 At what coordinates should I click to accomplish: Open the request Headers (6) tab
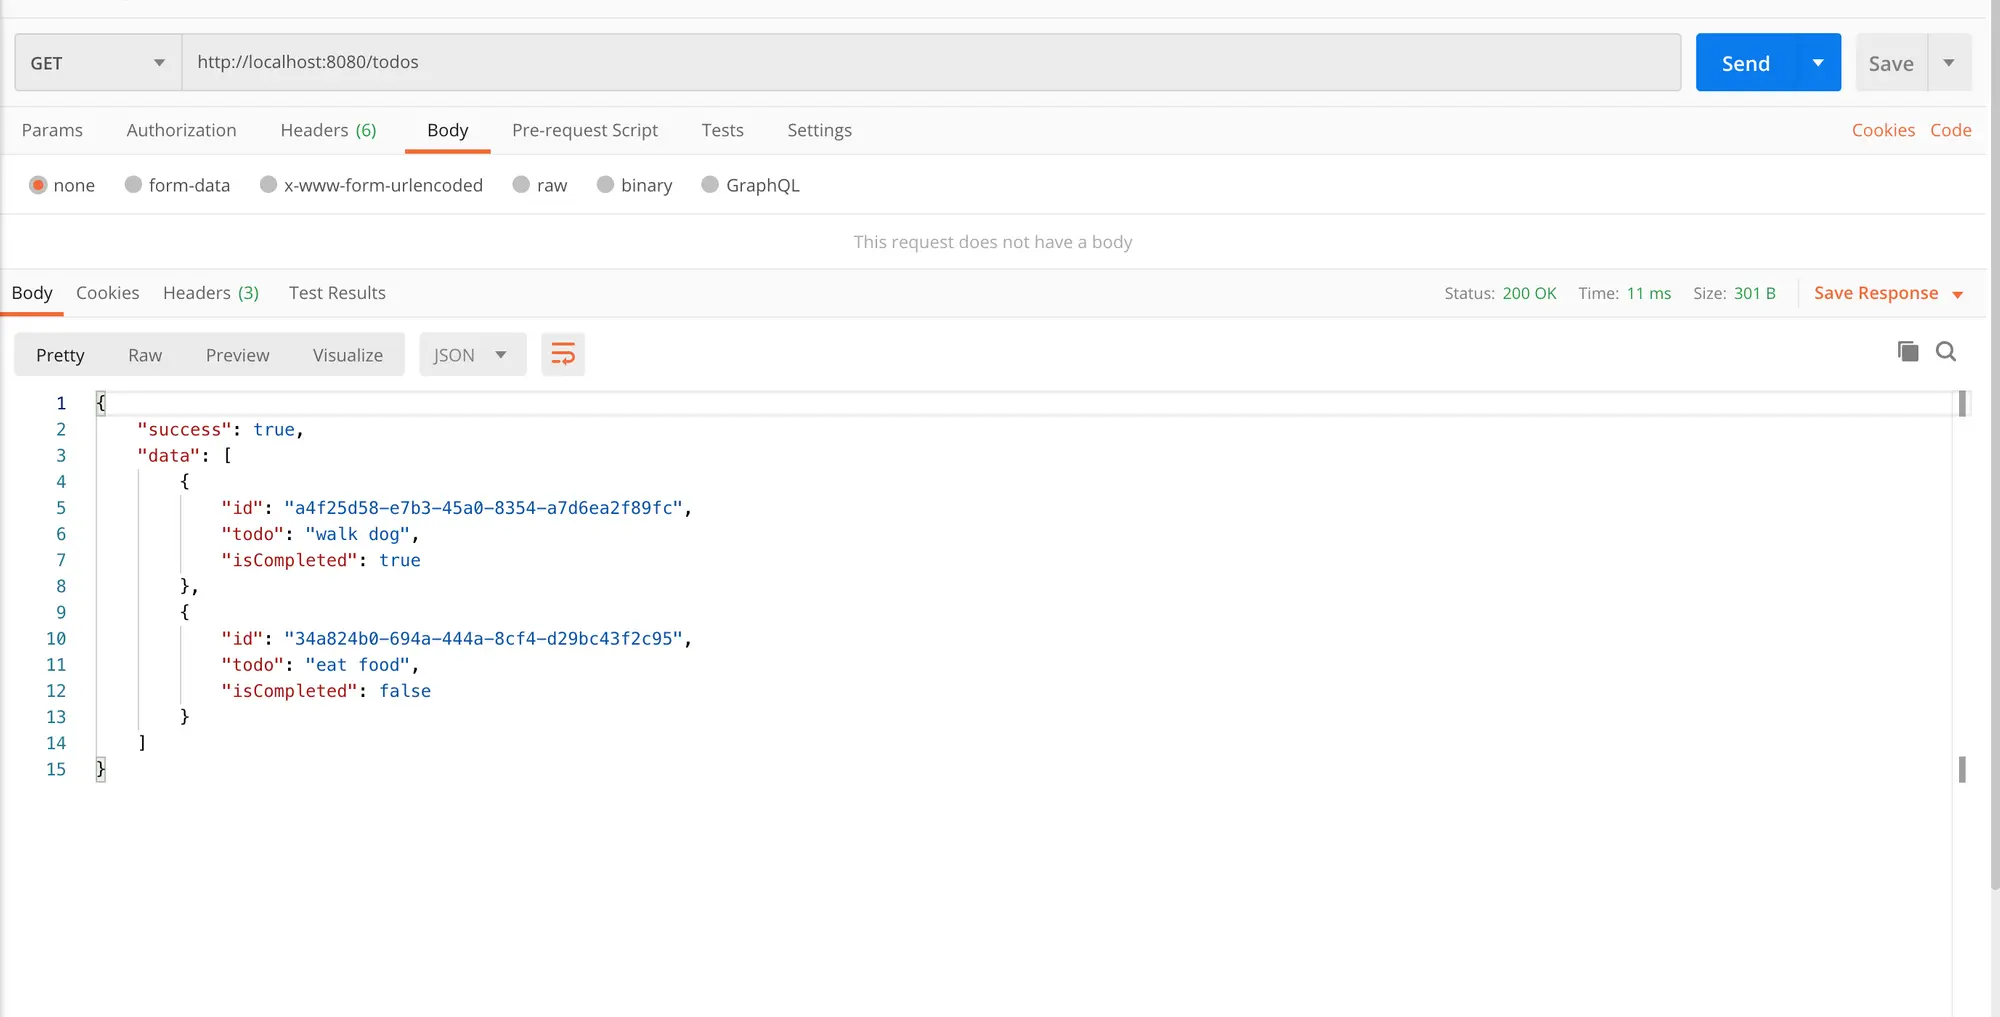click(328, 130)
